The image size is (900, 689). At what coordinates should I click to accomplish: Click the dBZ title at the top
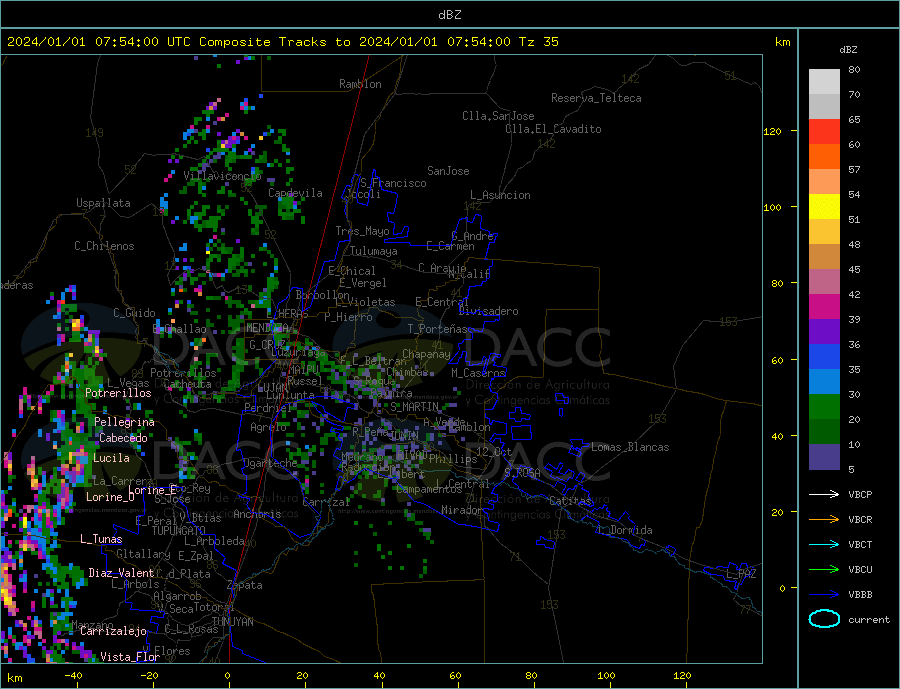coord(449,15)
